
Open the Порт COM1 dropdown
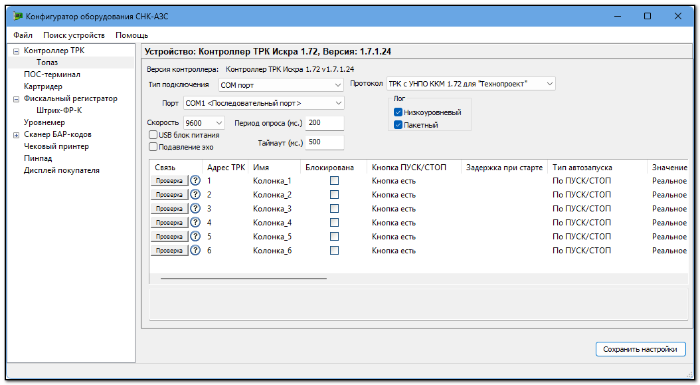[x=264, y=103]
